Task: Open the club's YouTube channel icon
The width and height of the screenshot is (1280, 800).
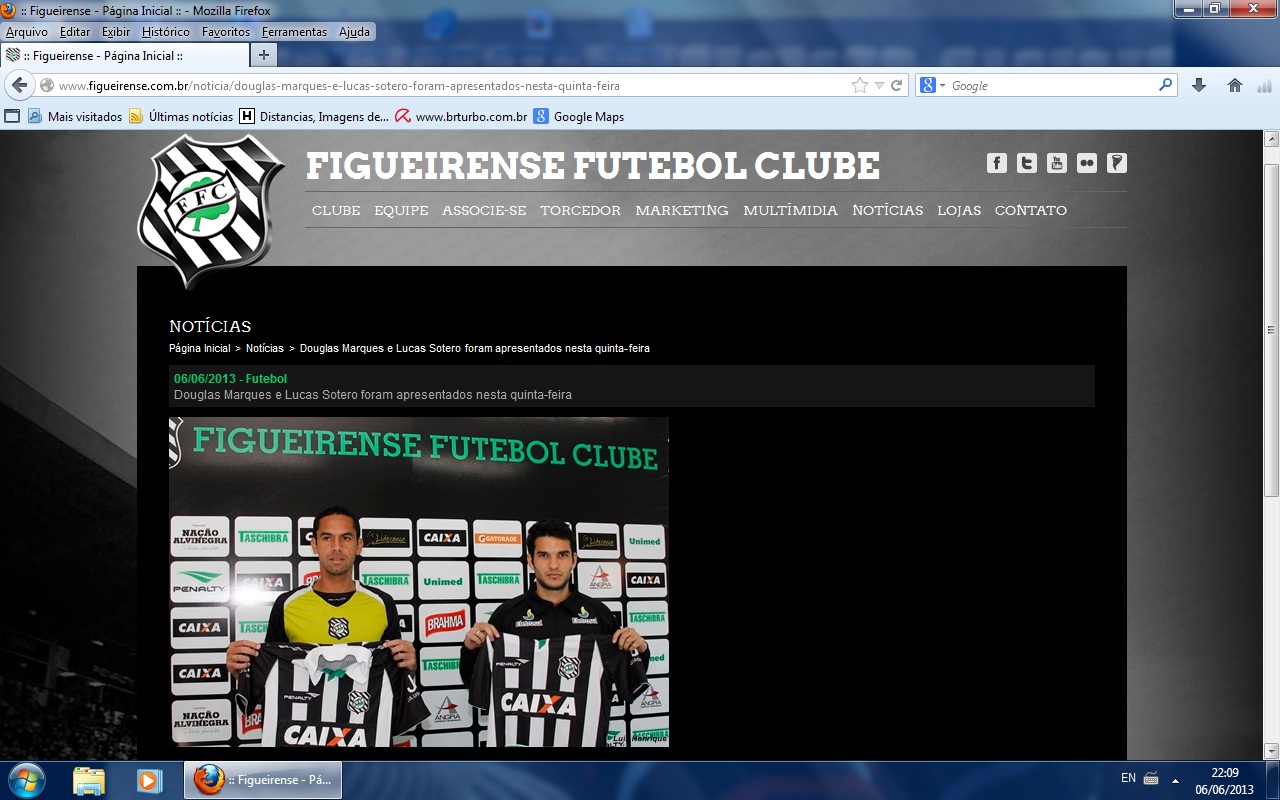Action: (1056, 163)
